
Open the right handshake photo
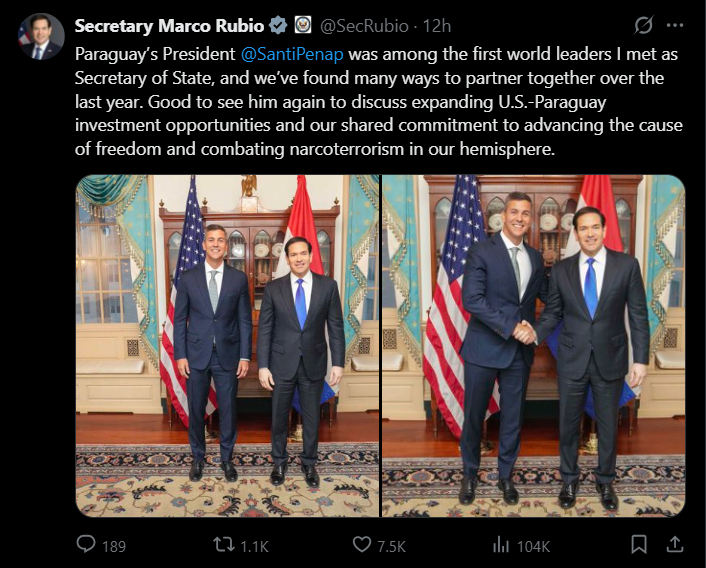pos(533,346)
